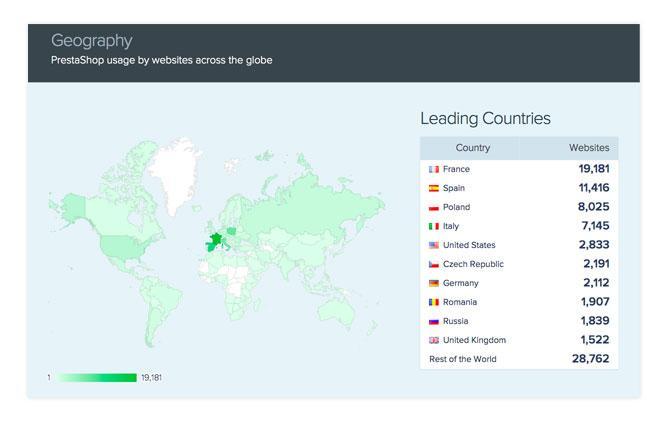Click Alaska on the world map
This screenshot has height=425, width=665.
coord(73,207)
